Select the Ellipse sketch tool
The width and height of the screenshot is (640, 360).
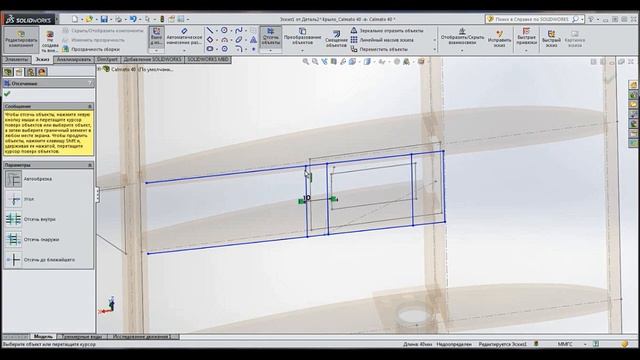coord(239,40)
